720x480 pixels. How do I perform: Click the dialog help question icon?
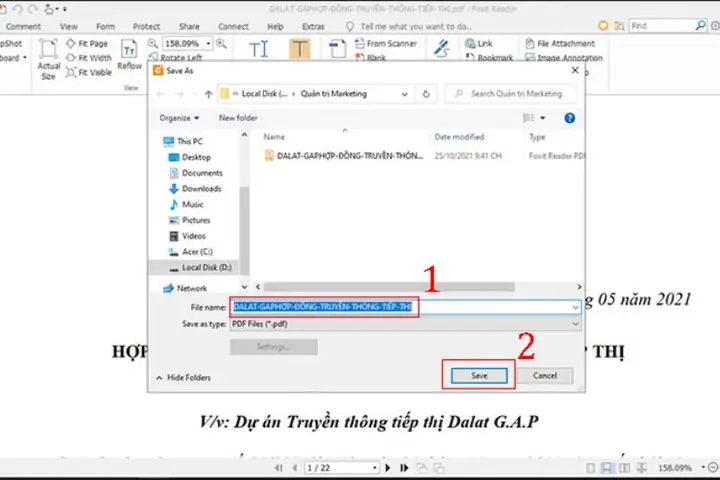coord(569,118)
